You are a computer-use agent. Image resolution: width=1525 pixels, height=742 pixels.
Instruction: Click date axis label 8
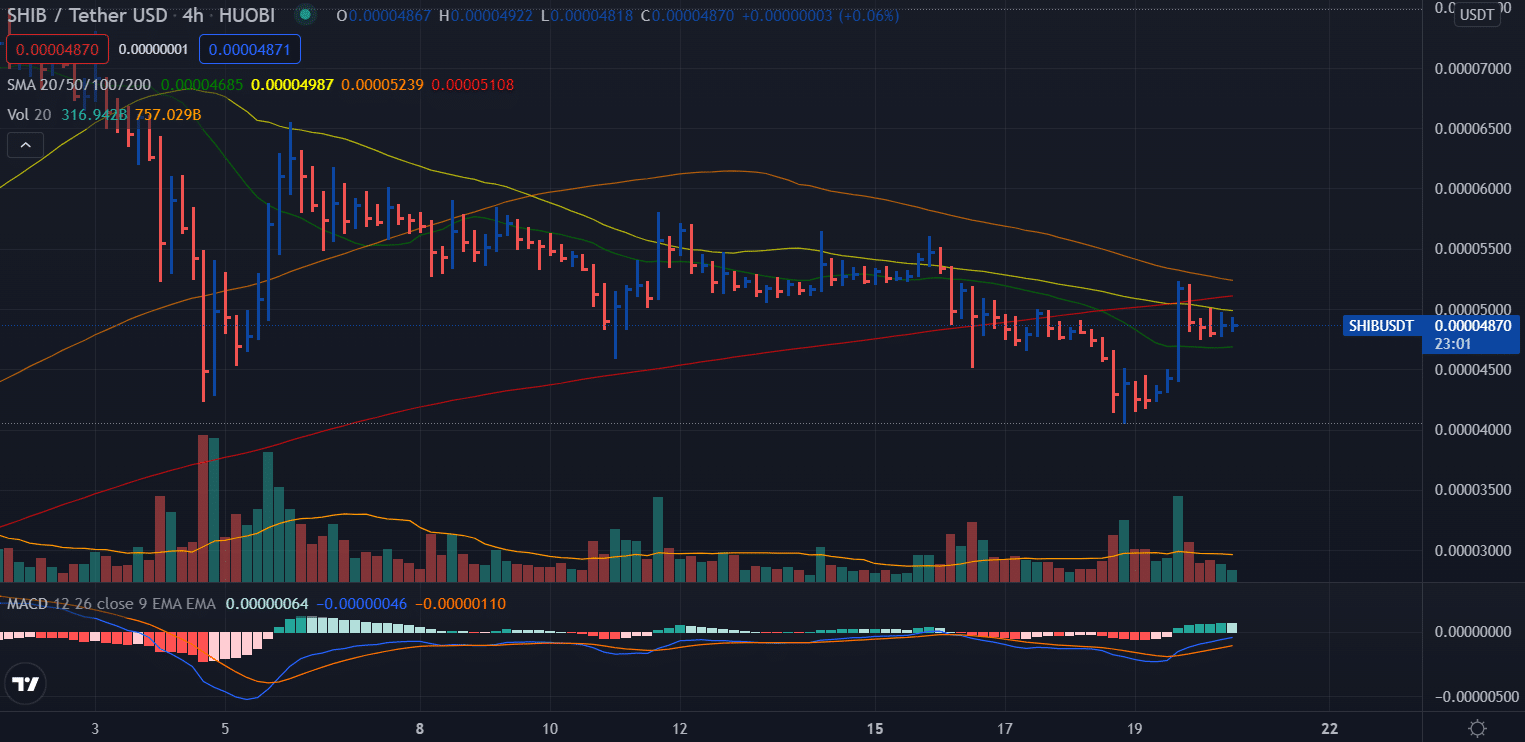pyautogui.click(x=420, y=728)
